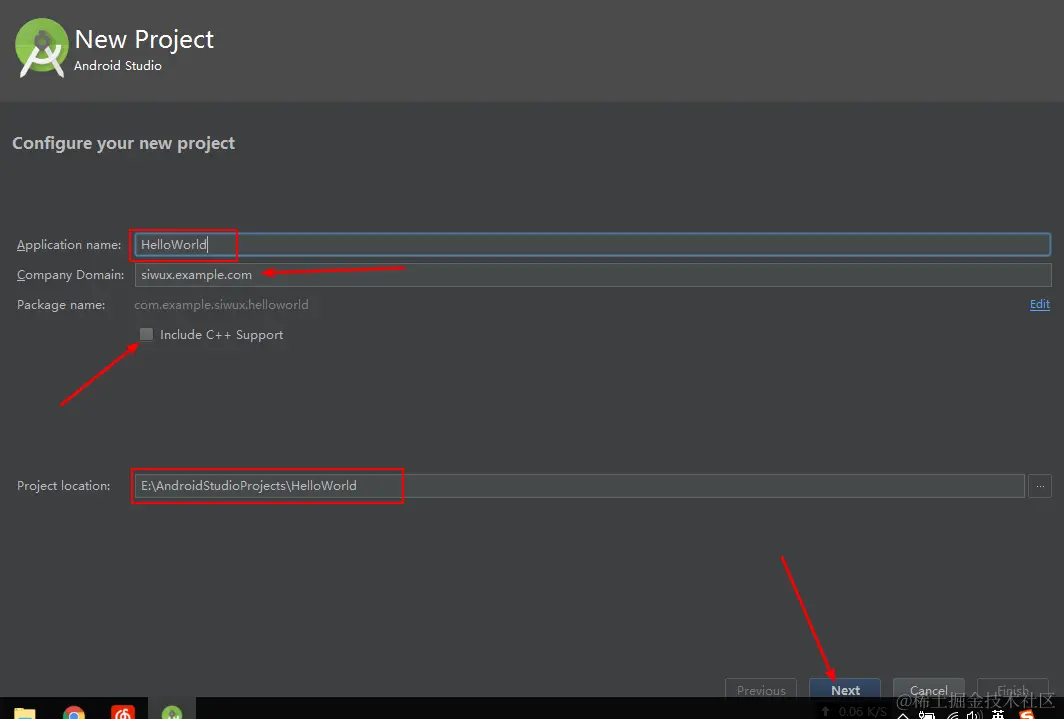Click the Finish button

[1012, 689]
